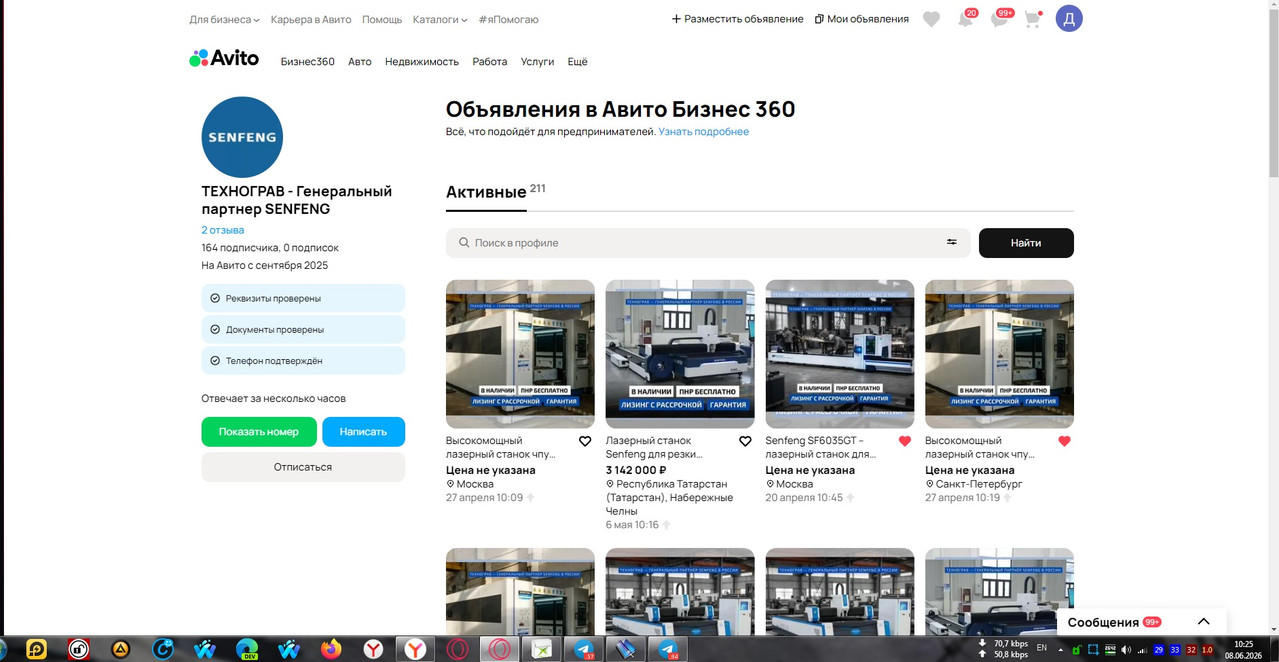Remove Senfeng SF6035GT listing from favorites
Screen dimensions: 1279x662
(905, 441)
